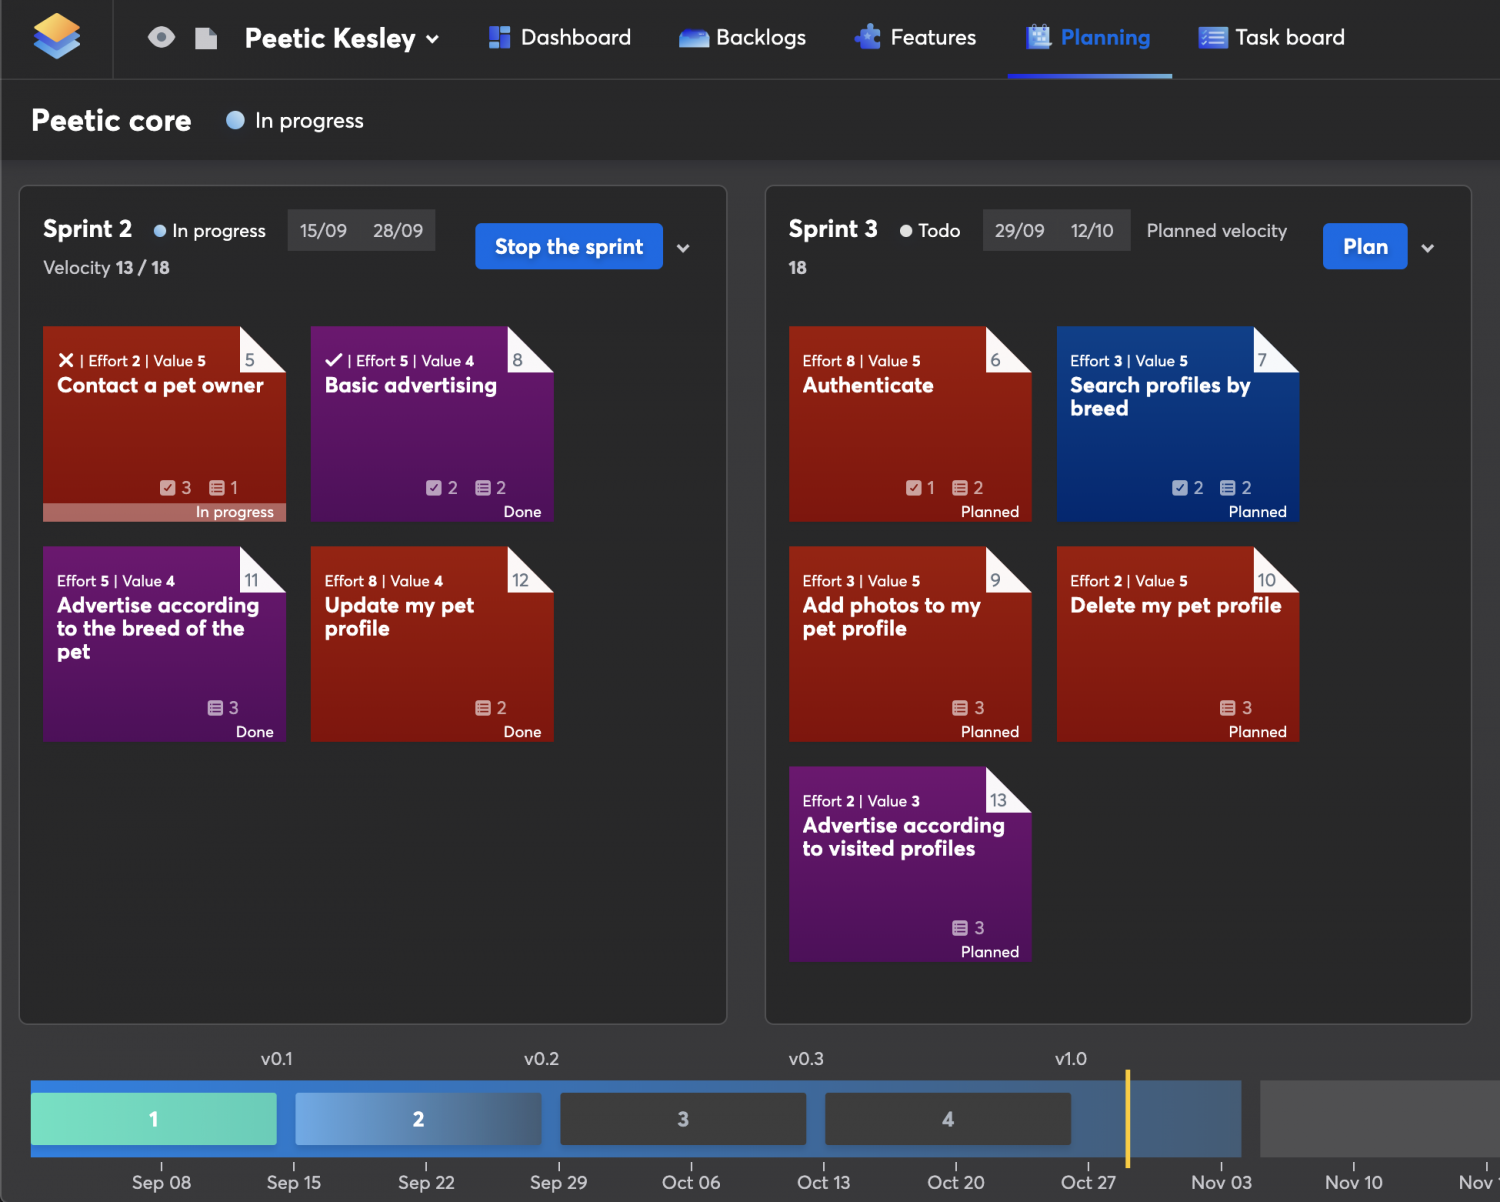Click the stacked layers app logo
The width and height of the screenshot is (1500, 1202).
(x=57, y=37)
